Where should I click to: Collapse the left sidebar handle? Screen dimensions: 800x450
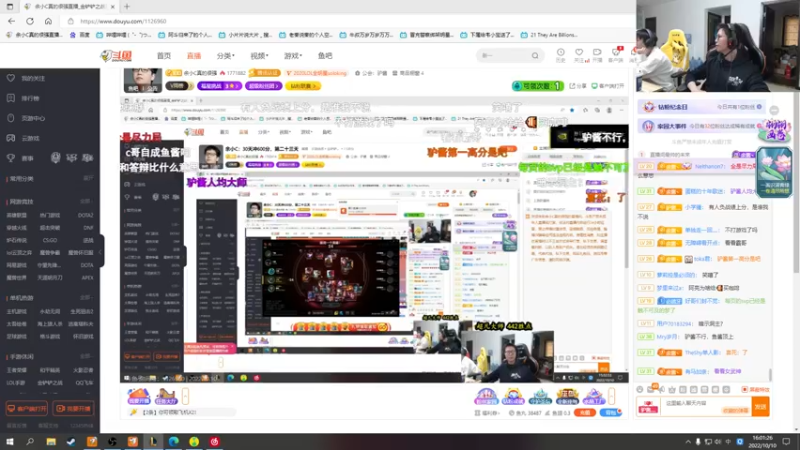pos(102,251)
